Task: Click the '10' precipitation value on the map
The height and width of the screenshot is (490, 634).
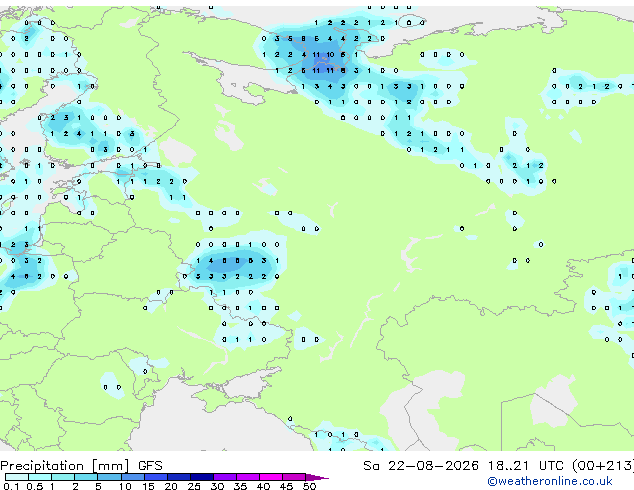Action: coord(330,55)
